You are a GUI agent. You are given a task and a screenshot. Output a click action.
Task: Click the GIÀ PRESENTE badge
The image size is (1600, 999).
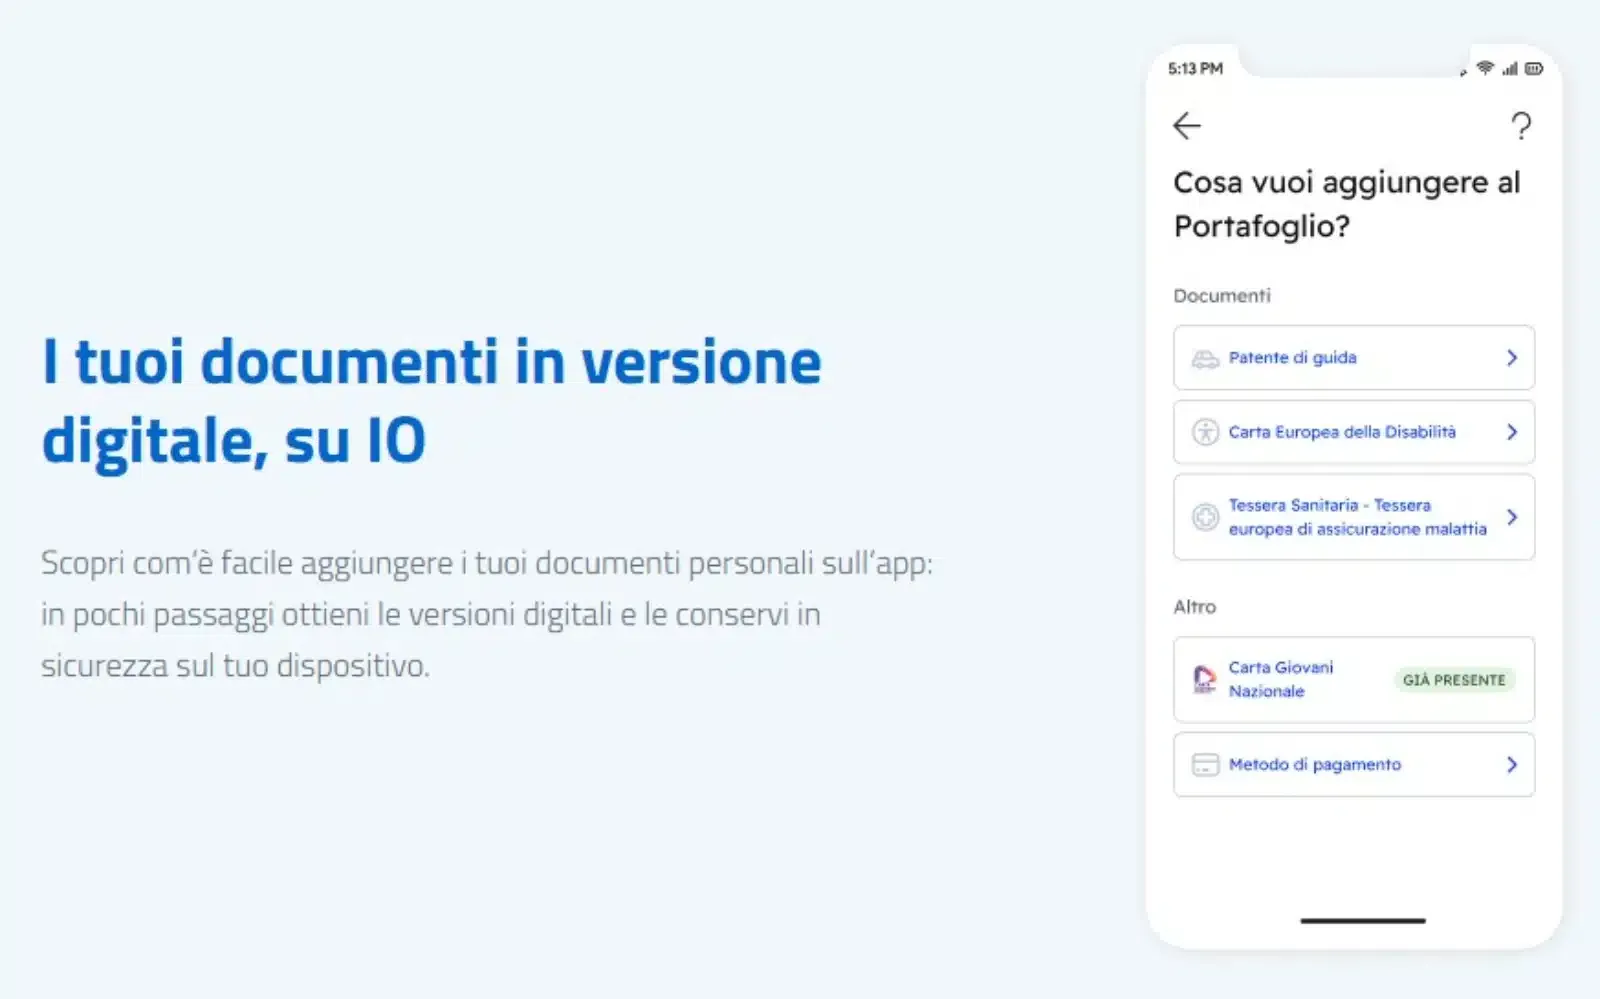1455,679
